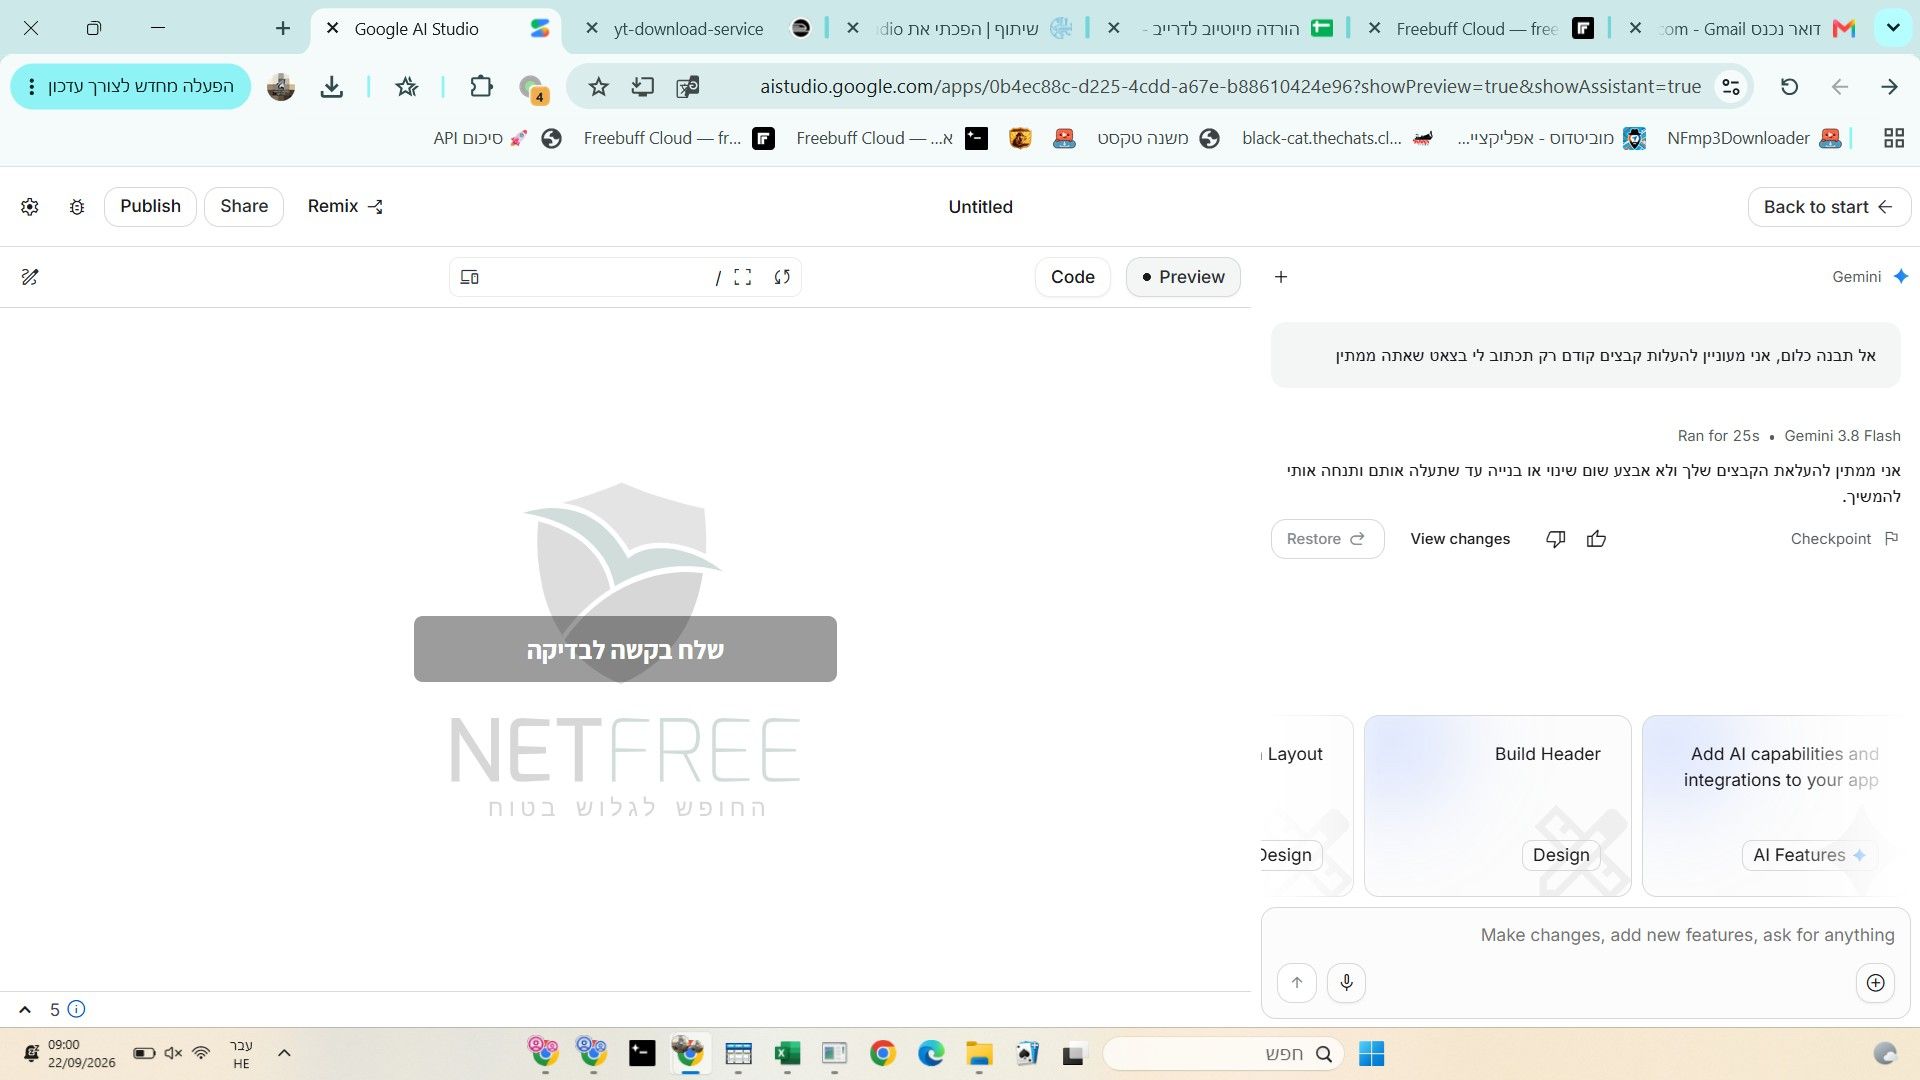Image resolution: width=1920 pixels, height=1080 pixels.
Task: Open the Windows Start menu
Action: click(x=1371, y=1054)
